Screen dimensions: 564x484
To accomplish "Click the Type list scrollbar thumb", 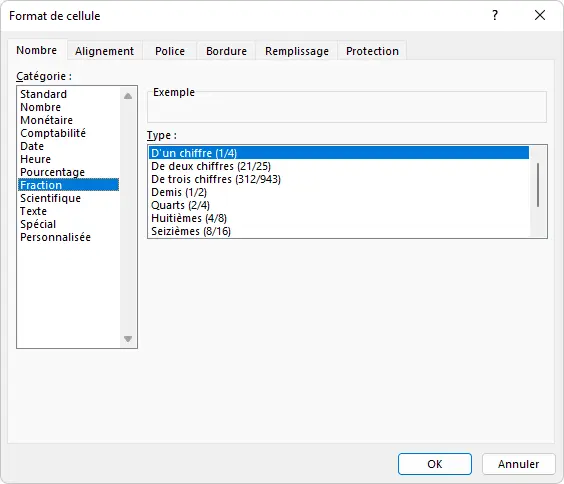I will coord(538,185).
